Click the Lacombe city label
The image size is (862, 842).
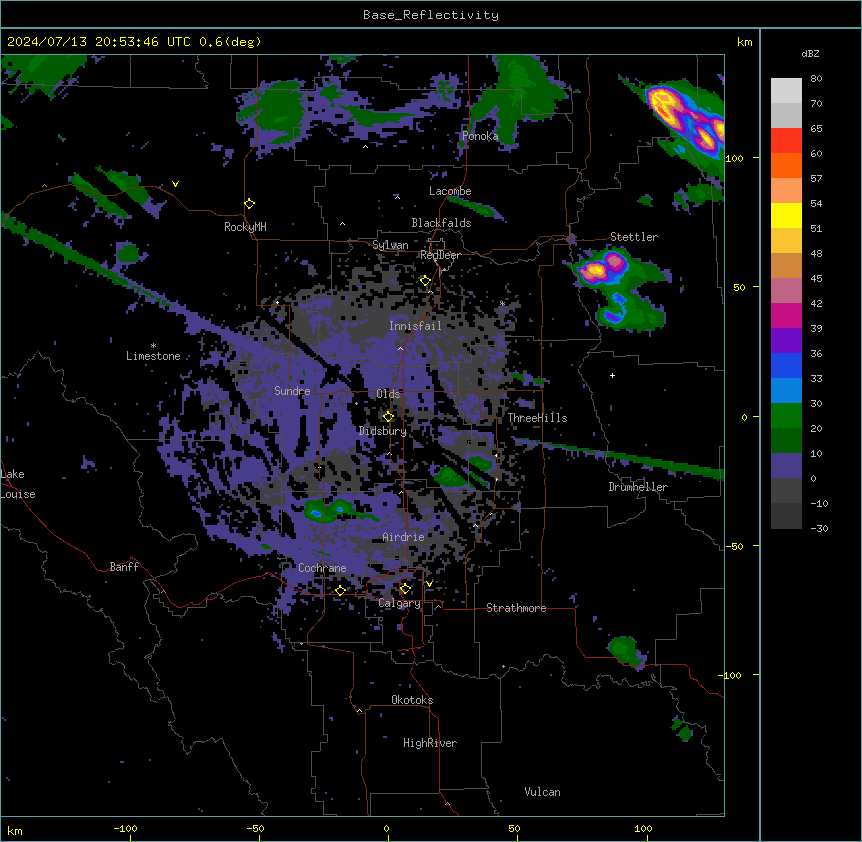pyautogui.click(x=450, y=191)
